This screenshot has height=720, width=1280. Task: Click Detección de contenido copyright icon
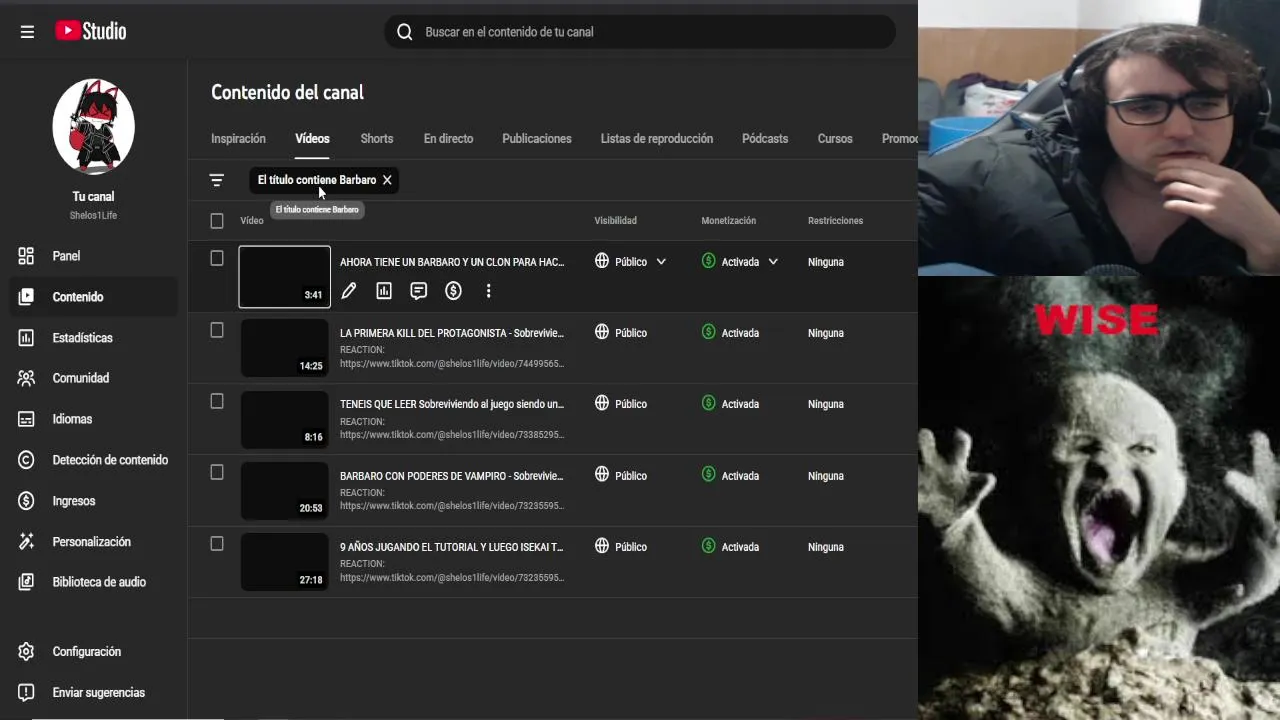(x=26, y=460)
